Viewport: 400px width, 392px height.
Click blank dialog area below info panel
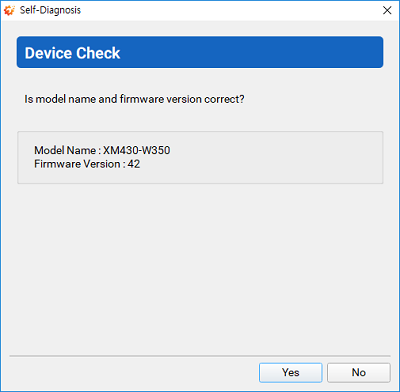click(x=200, y=267)
